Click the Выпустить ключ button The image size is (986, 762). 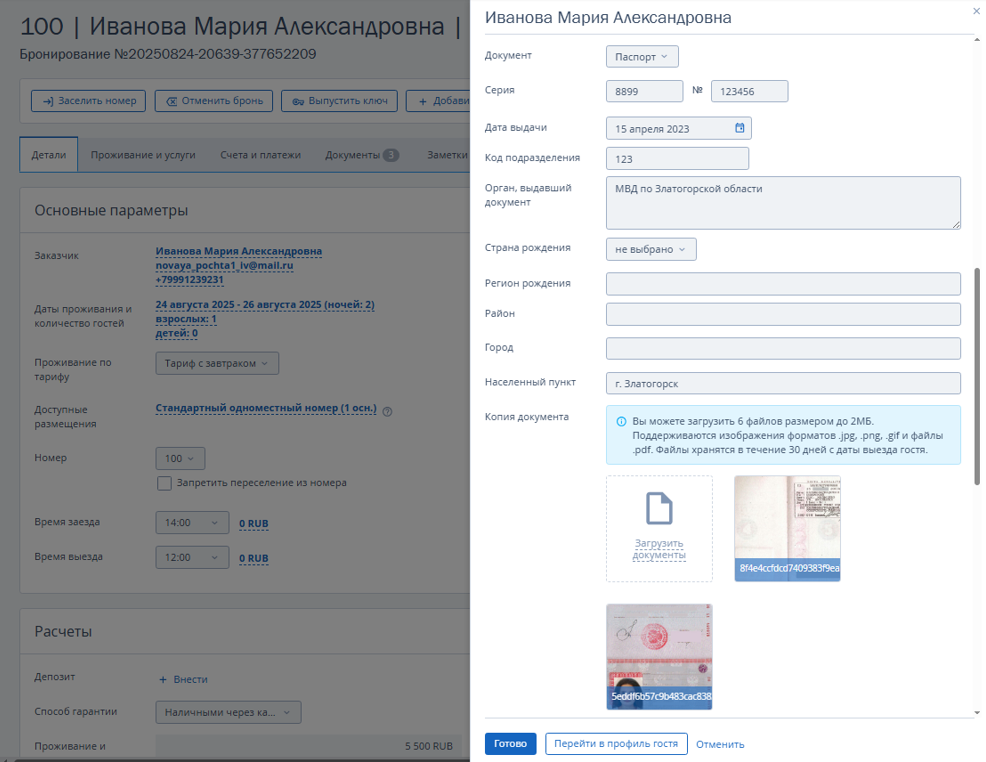click(340, 101)
